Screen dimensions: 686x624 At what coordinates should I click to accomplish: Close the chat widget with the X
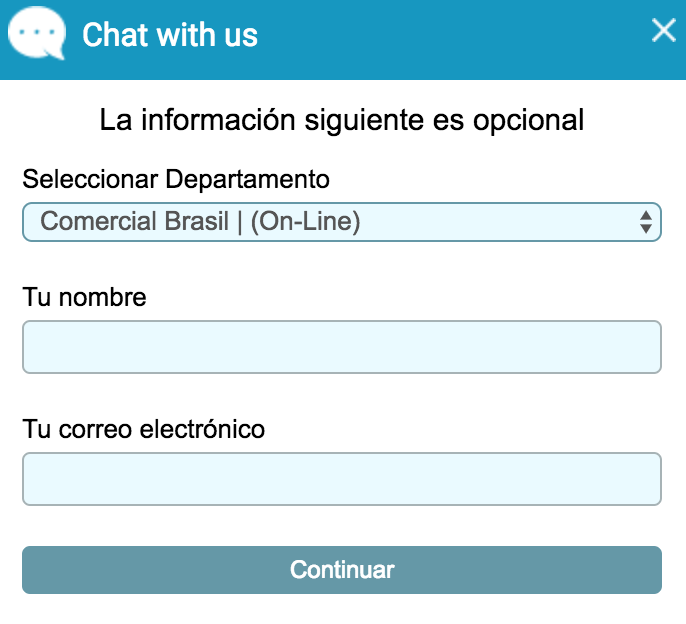663,30
